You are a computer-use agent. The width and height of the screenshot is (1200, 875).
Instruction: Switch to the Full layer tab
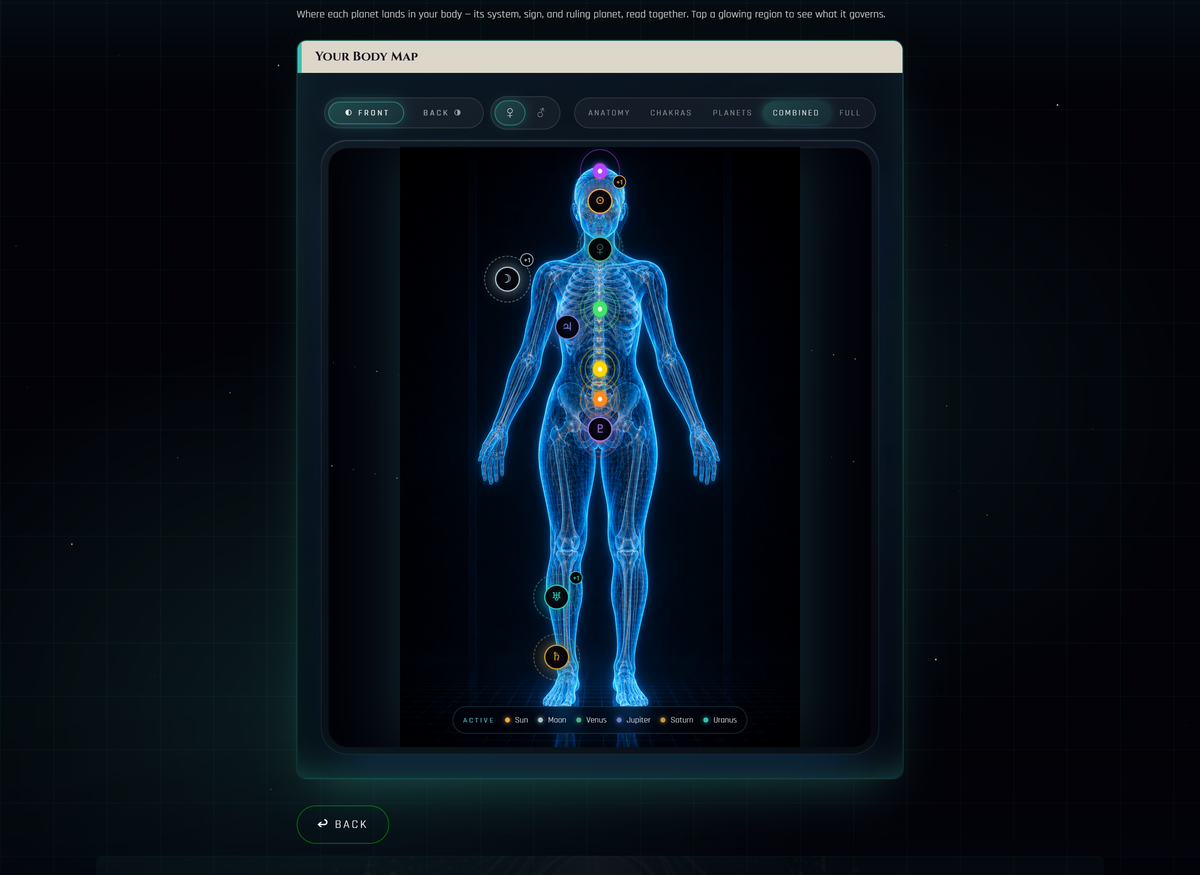(850, 113)
